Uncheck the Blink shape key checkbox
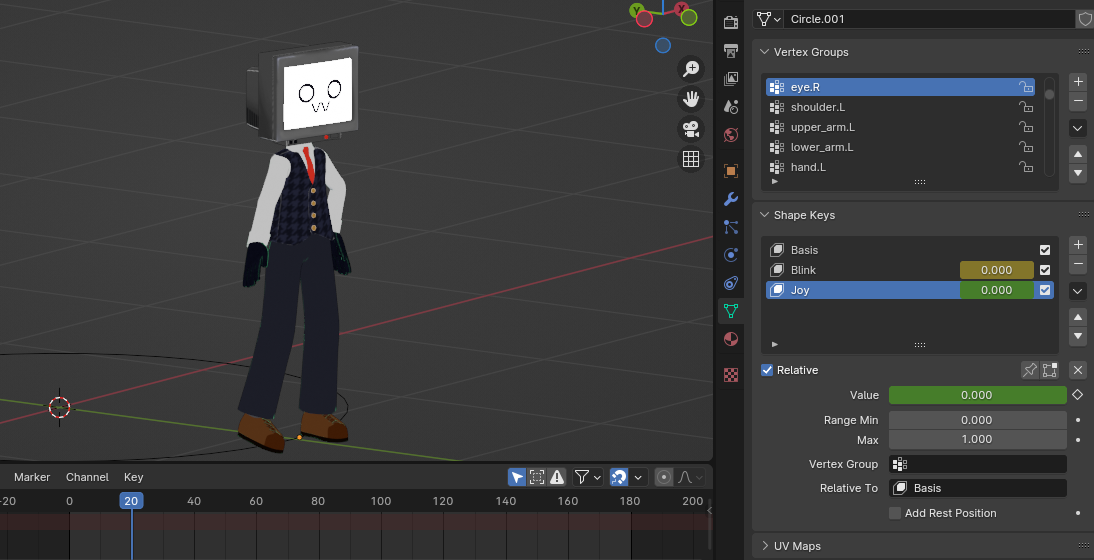 tap(1045, 270)
